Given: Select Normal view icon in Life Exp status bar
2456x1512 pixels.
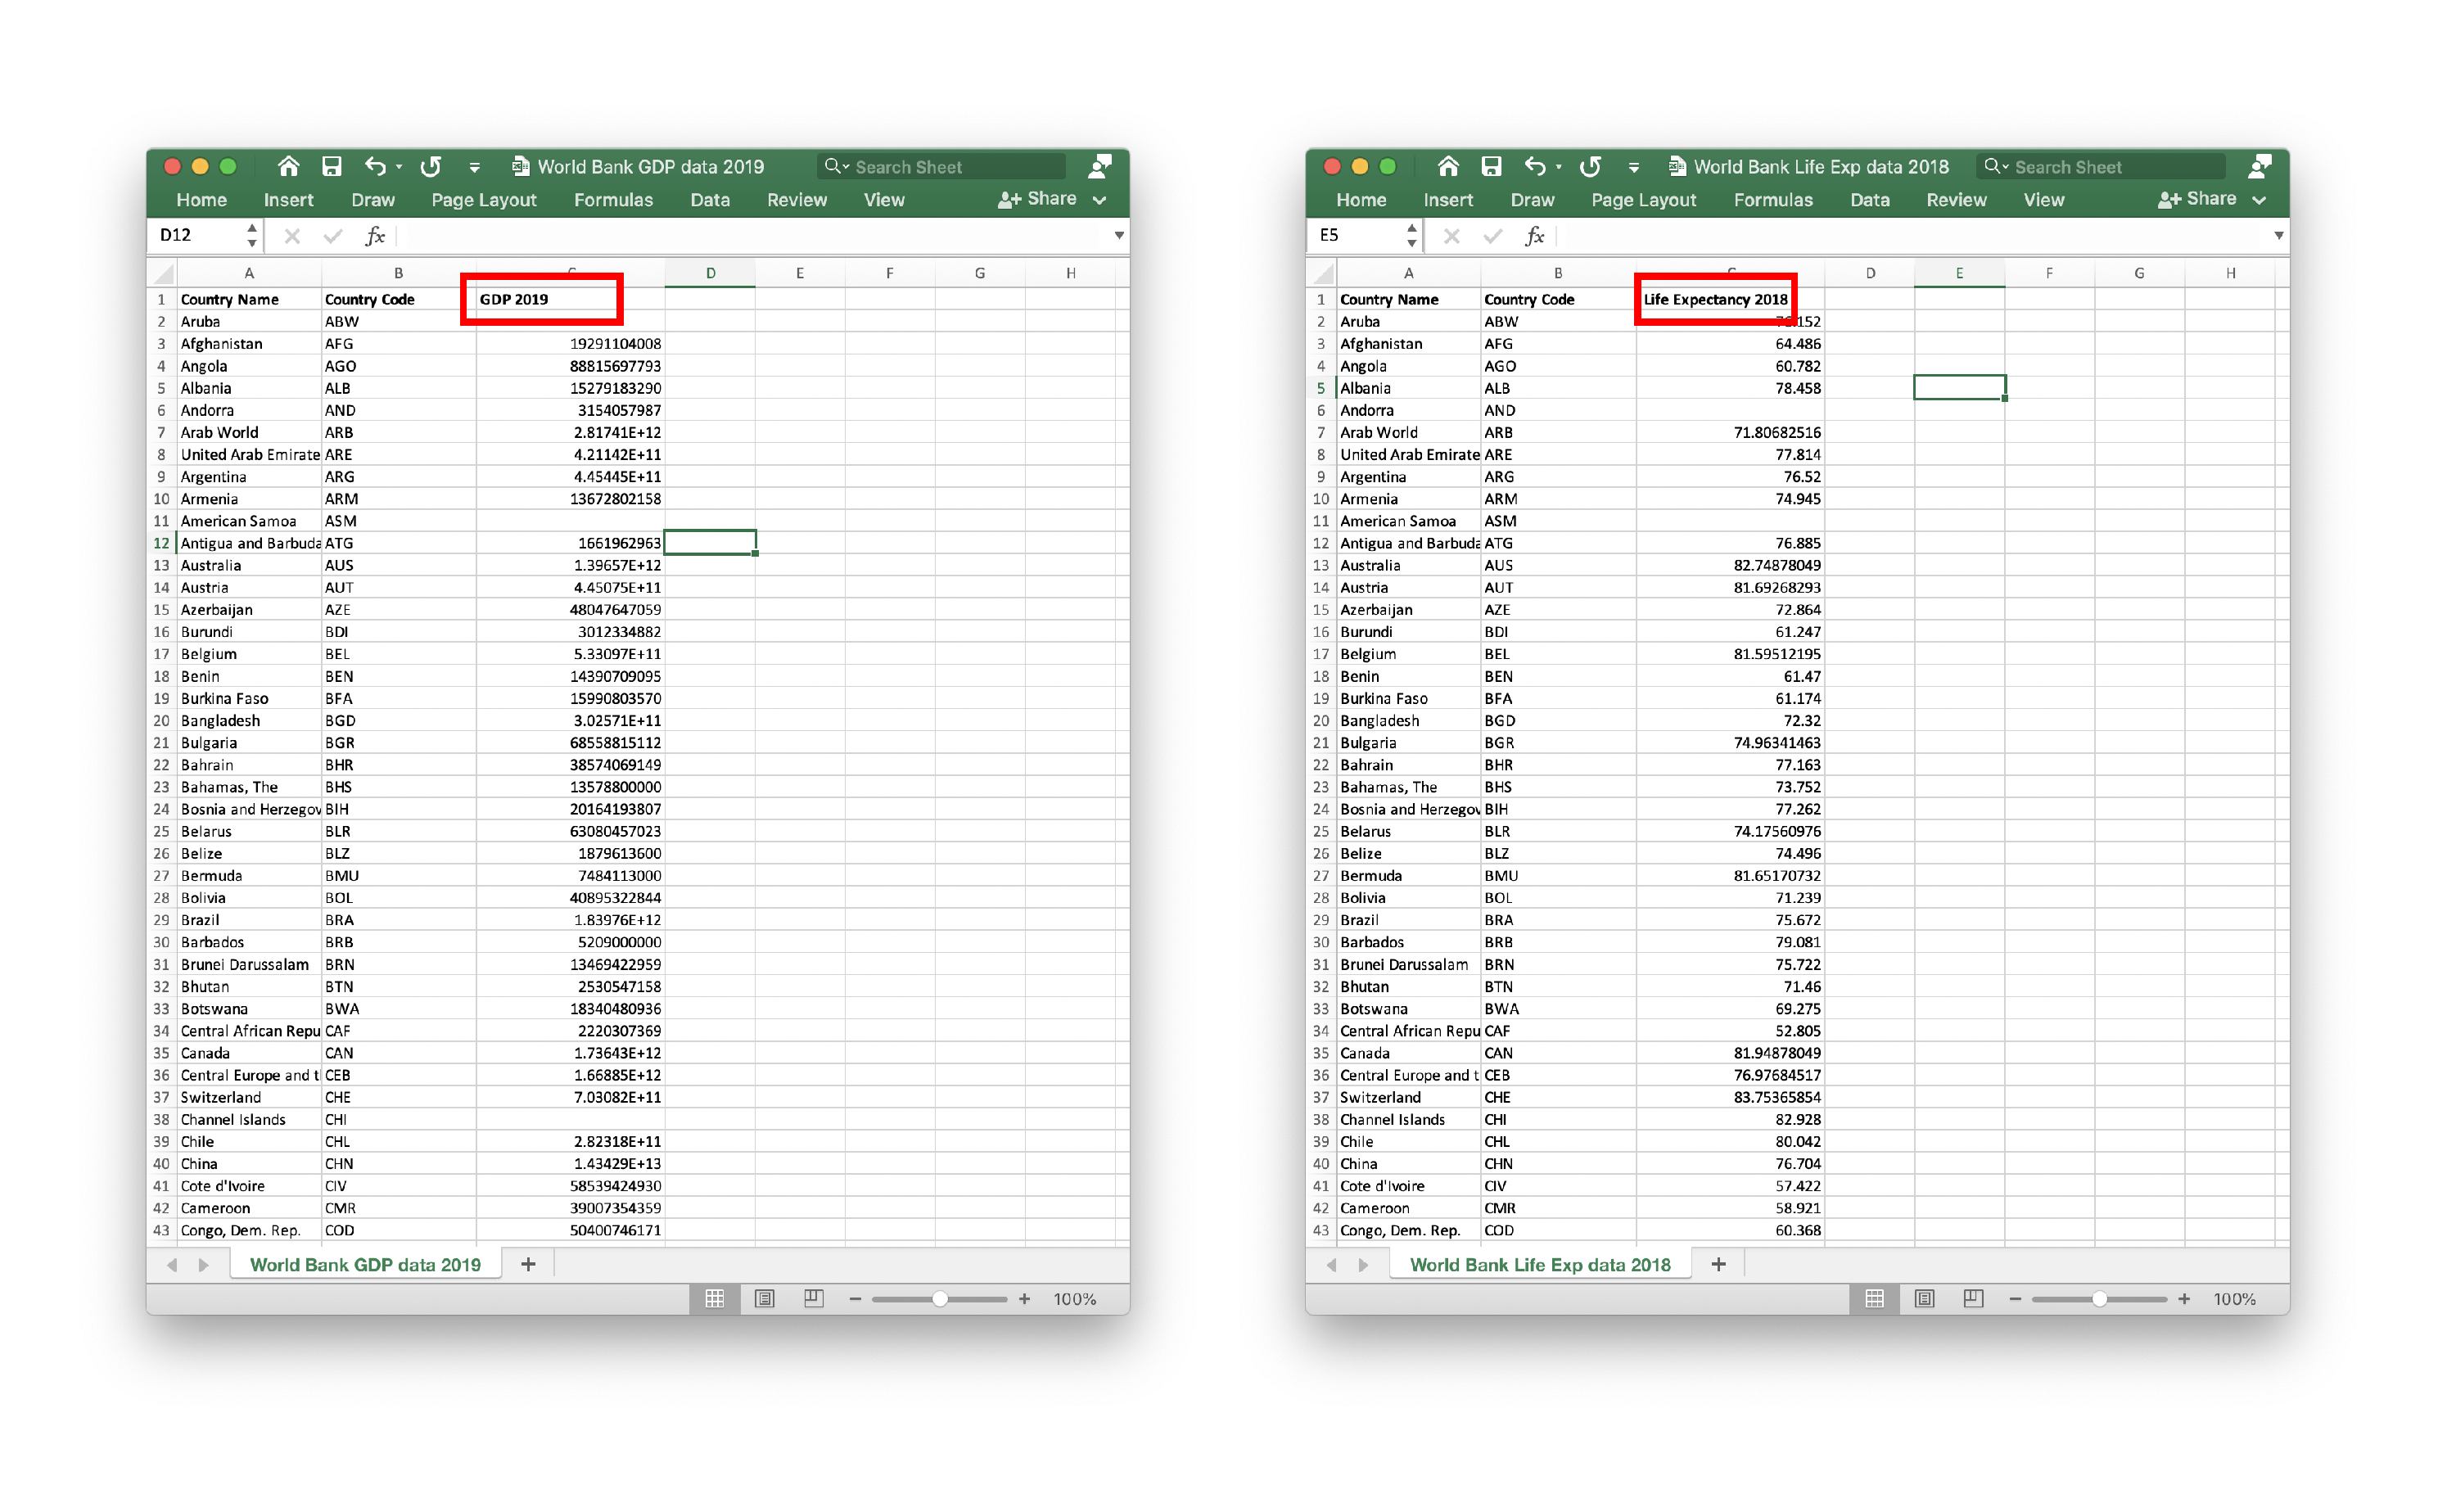Looking at the screenshot, I should (1874, 1298).
